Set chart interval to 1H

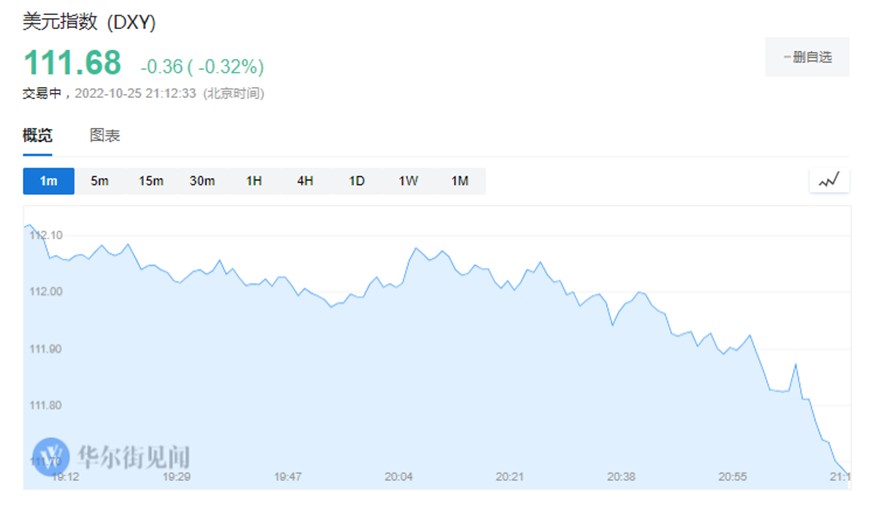click(254, 181)
